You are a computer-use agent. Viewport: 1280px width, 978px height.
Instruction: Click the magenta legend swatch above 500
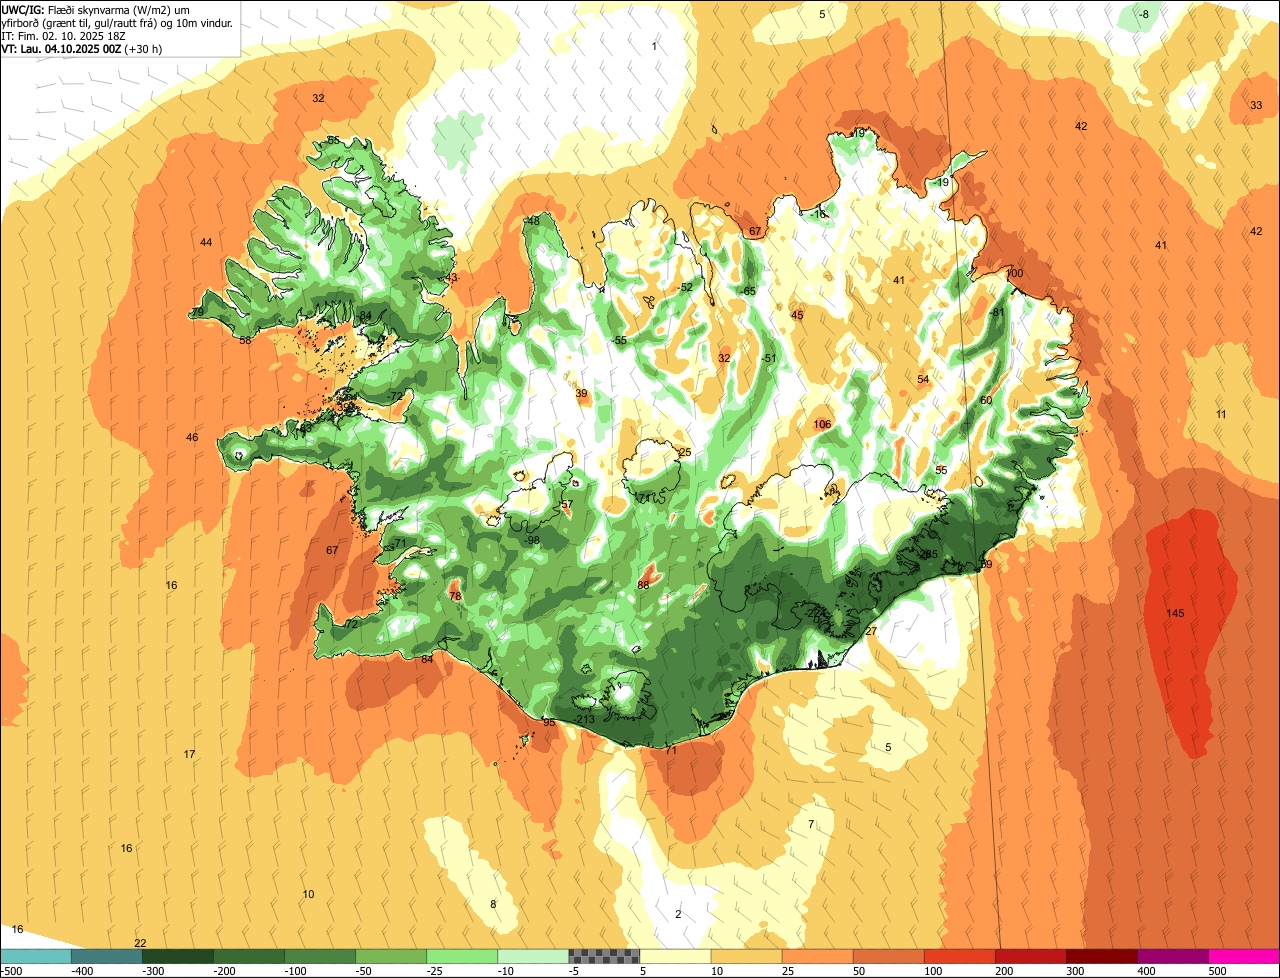coord(1244,956)
